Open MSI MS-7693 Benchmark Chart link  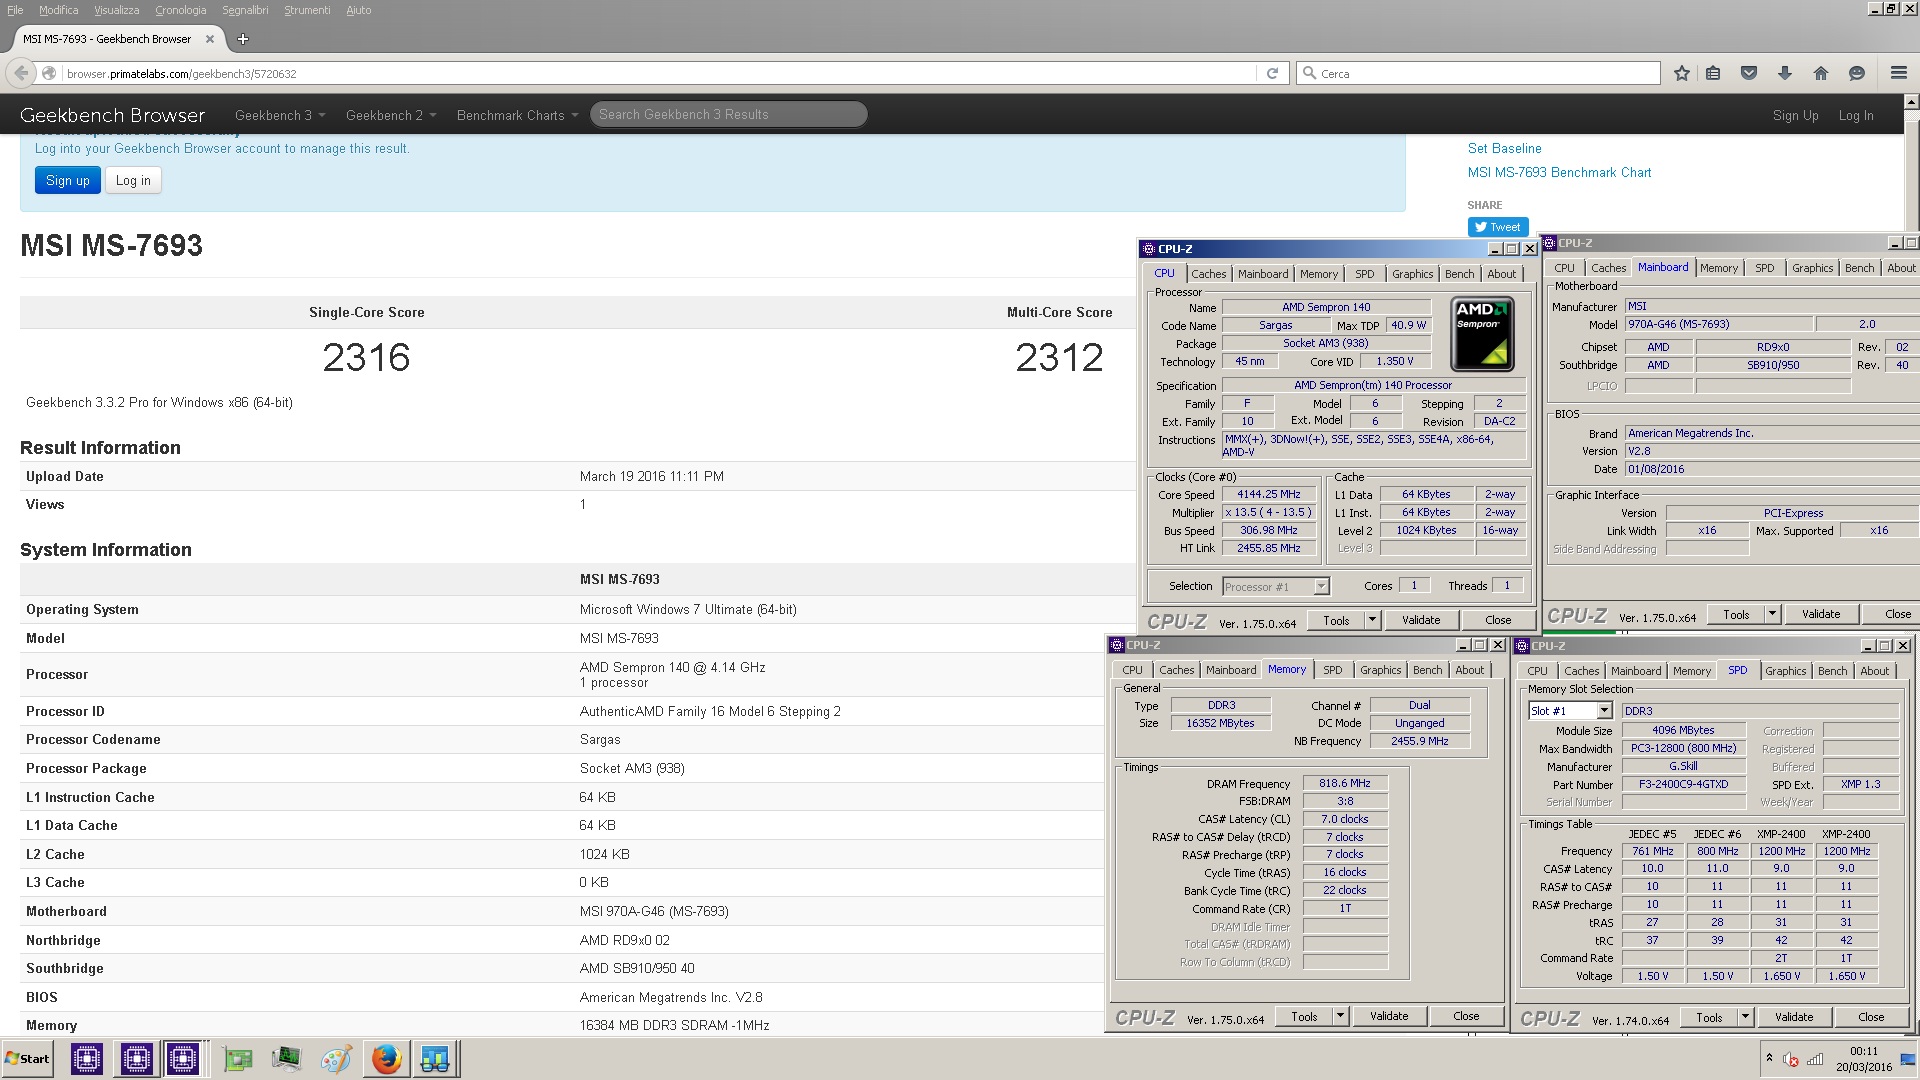(1559, 172)
